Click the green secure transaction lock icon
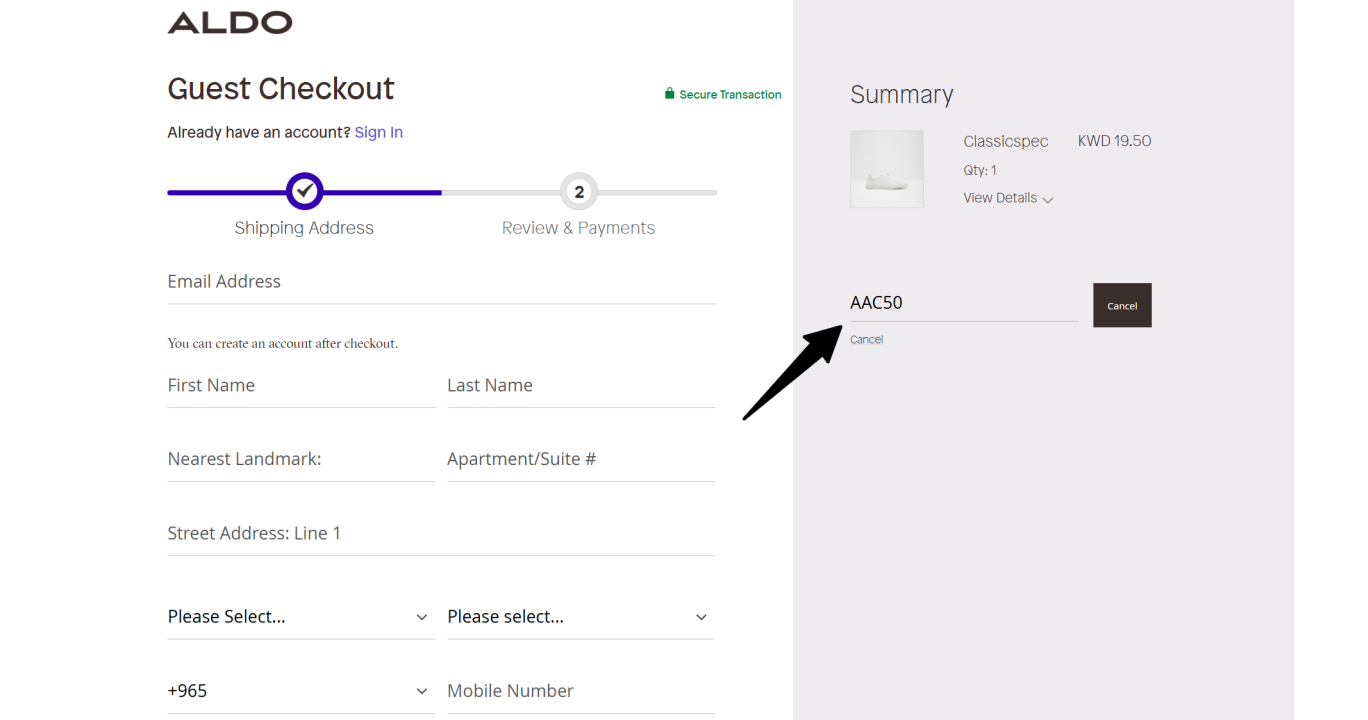Screen dimensions: 1368x720 tap(670, 94)
